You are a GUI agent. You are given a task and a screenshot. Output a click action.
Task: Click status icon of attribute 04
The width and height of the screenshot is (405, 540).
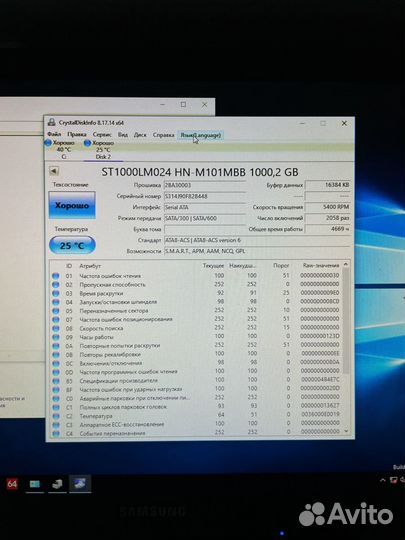[x=55, y=302]
